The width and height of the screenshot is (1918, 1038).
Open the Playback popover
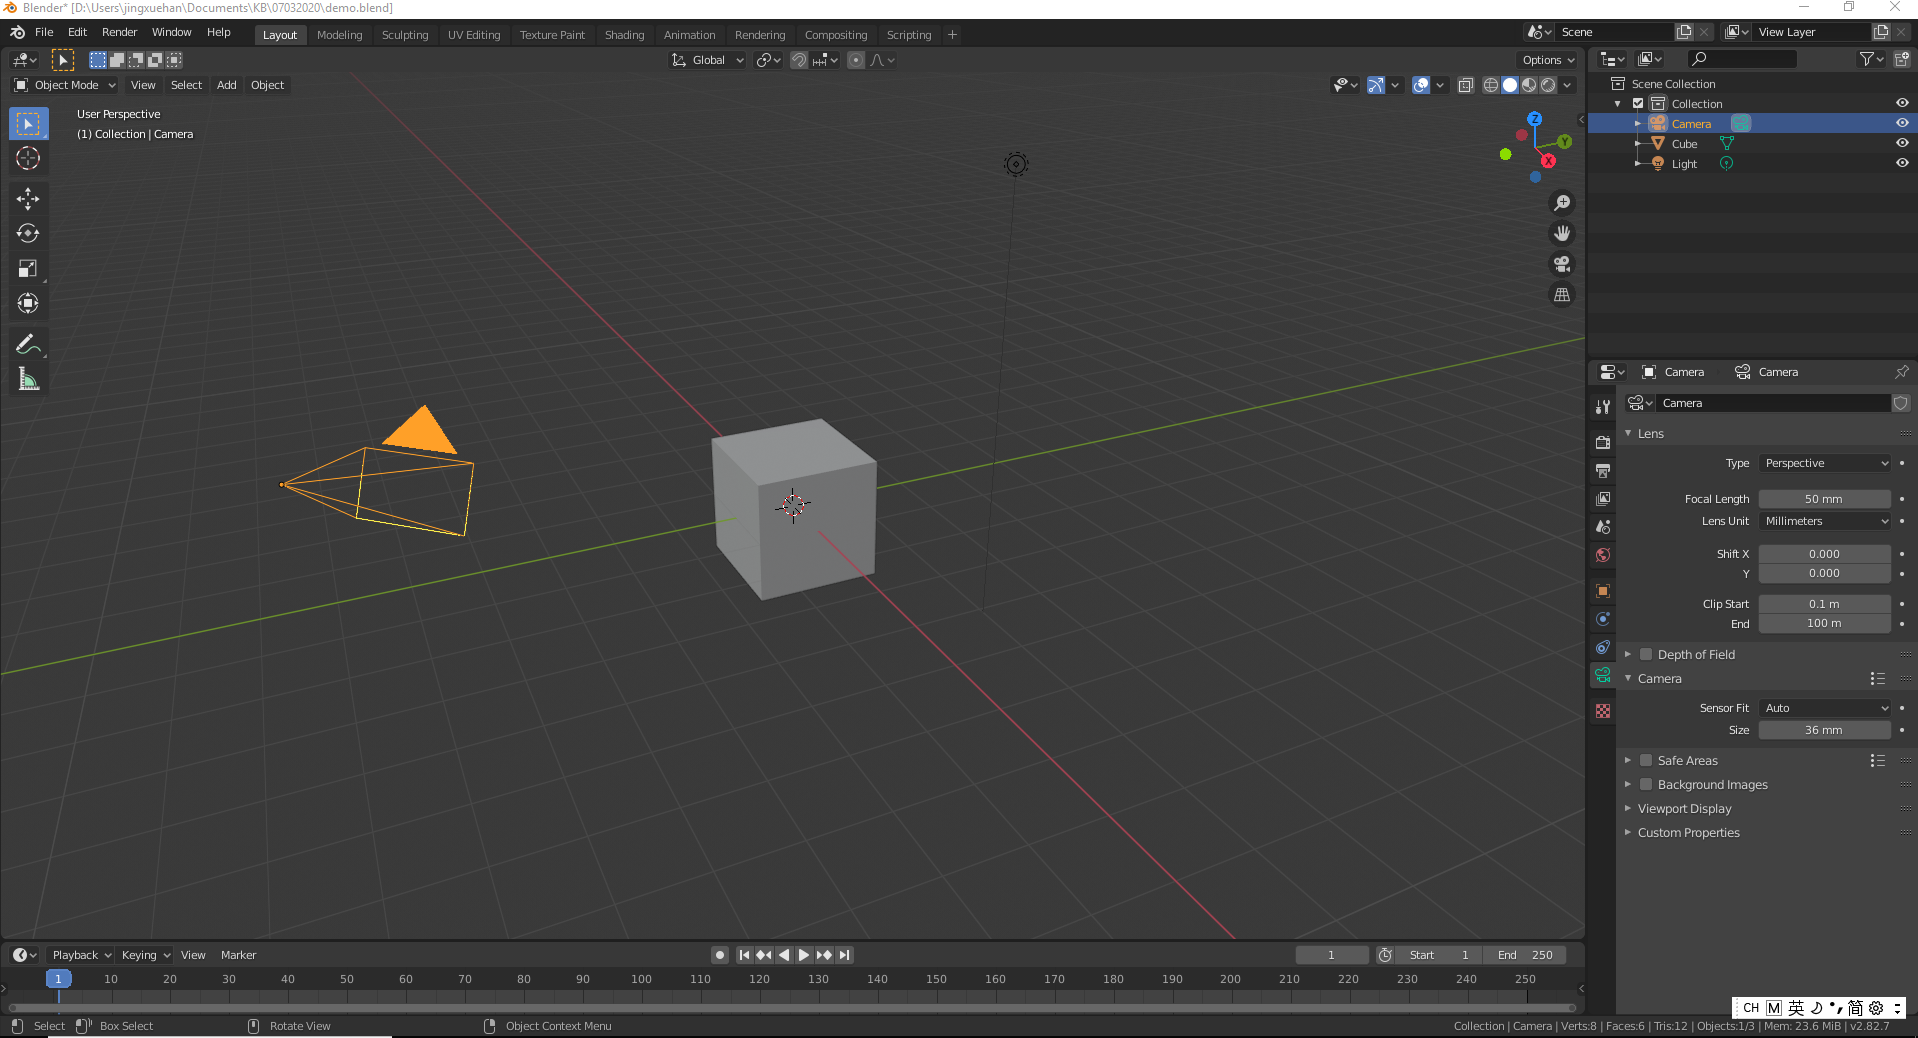[x=81, y=955]
